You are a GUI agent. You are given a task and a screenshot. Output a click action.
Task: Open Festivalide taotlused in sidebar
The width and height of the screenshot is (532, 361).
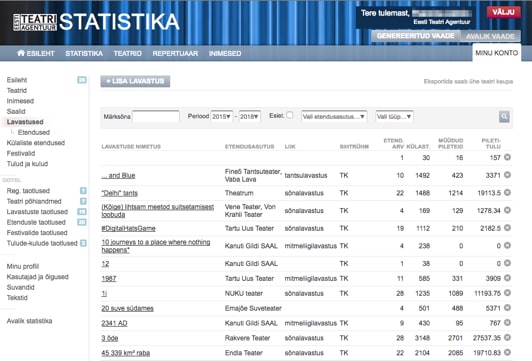37,233
